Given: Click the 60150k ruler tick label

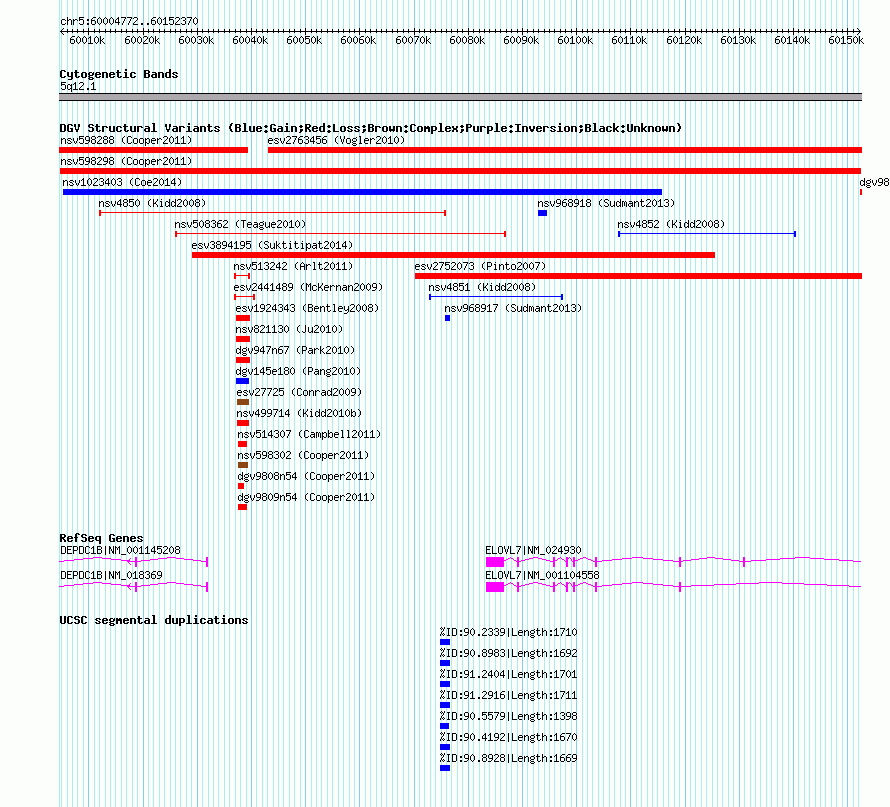Looking at the screenshot, I should [x=846, y=40].
